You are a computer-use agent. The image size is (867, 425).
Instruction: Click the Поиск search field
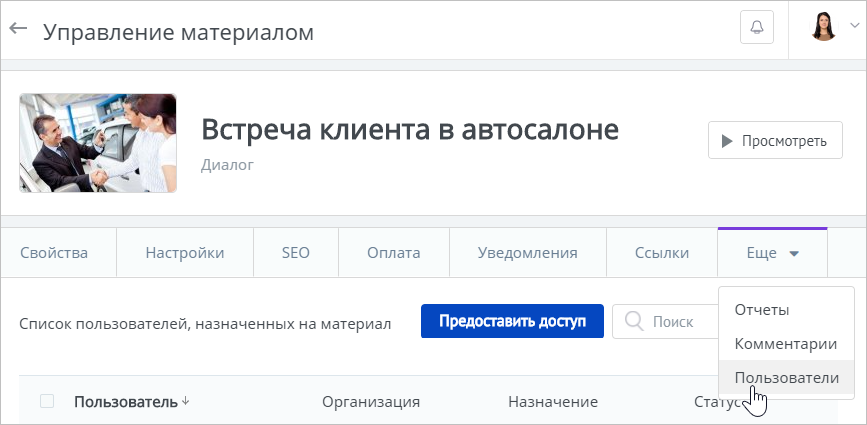665,321
